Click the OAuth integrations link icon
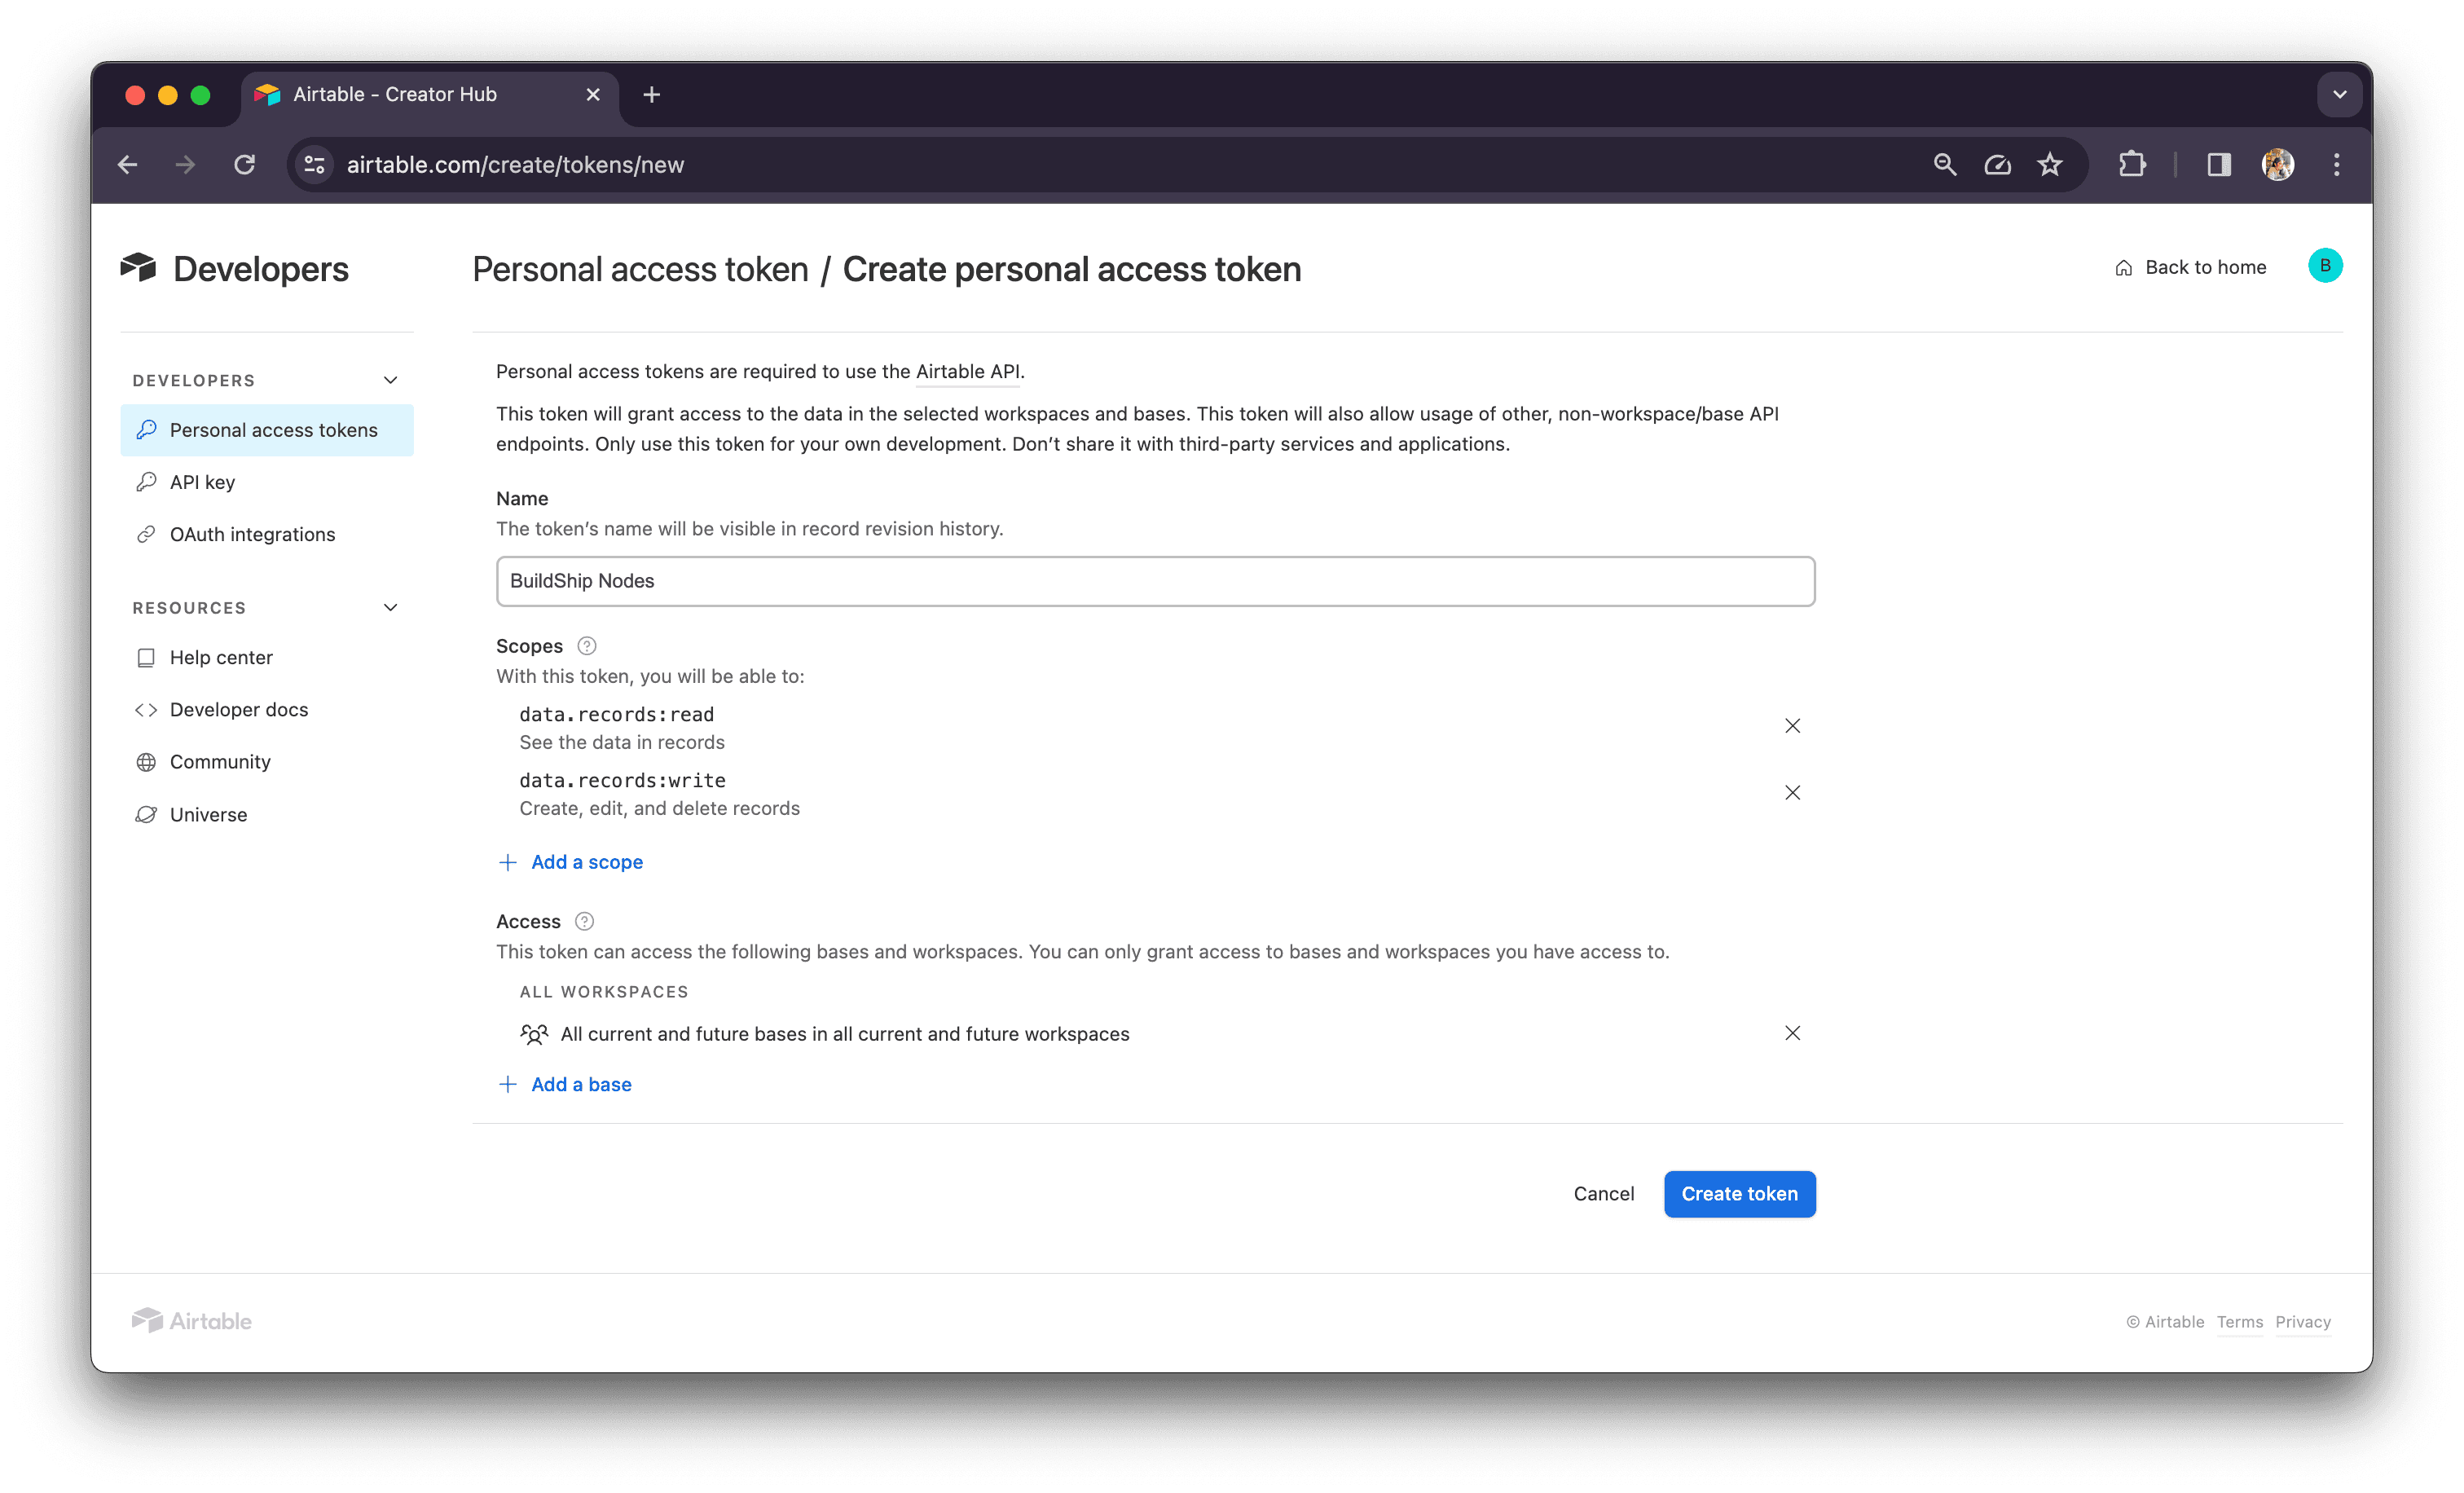 [146, 533]
